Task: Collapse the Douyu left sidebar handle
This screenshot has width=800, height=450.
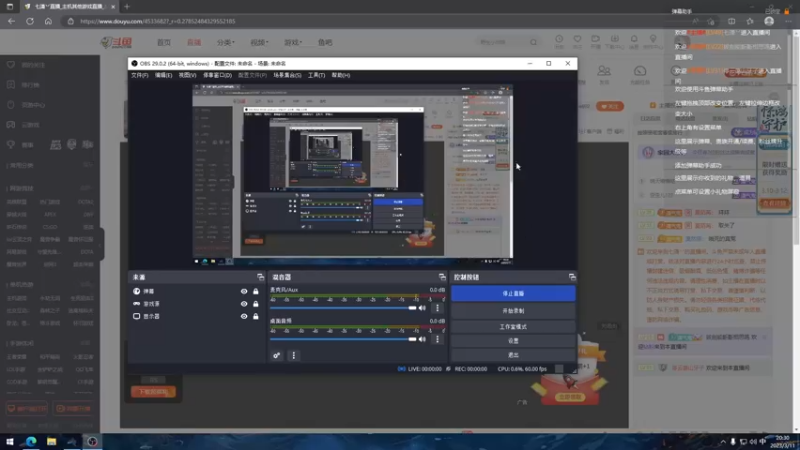Action: (102, 244)
